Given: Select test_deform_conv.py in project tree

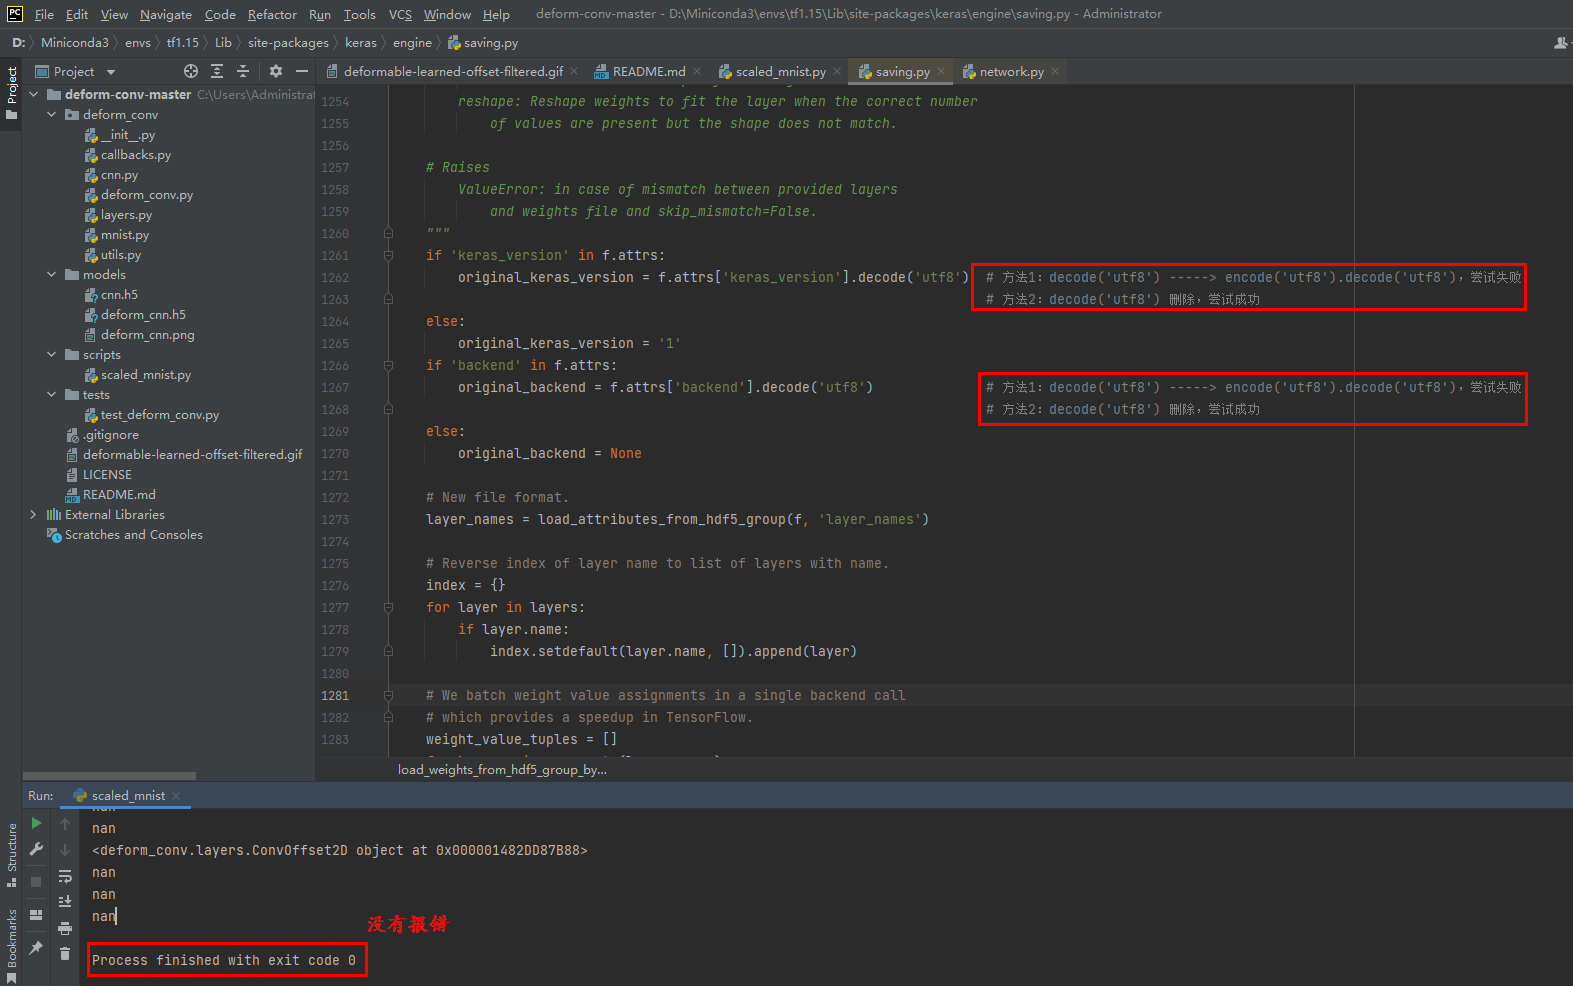Looking at the screenshot, I should pyautogui.click(x=160, y=414).
